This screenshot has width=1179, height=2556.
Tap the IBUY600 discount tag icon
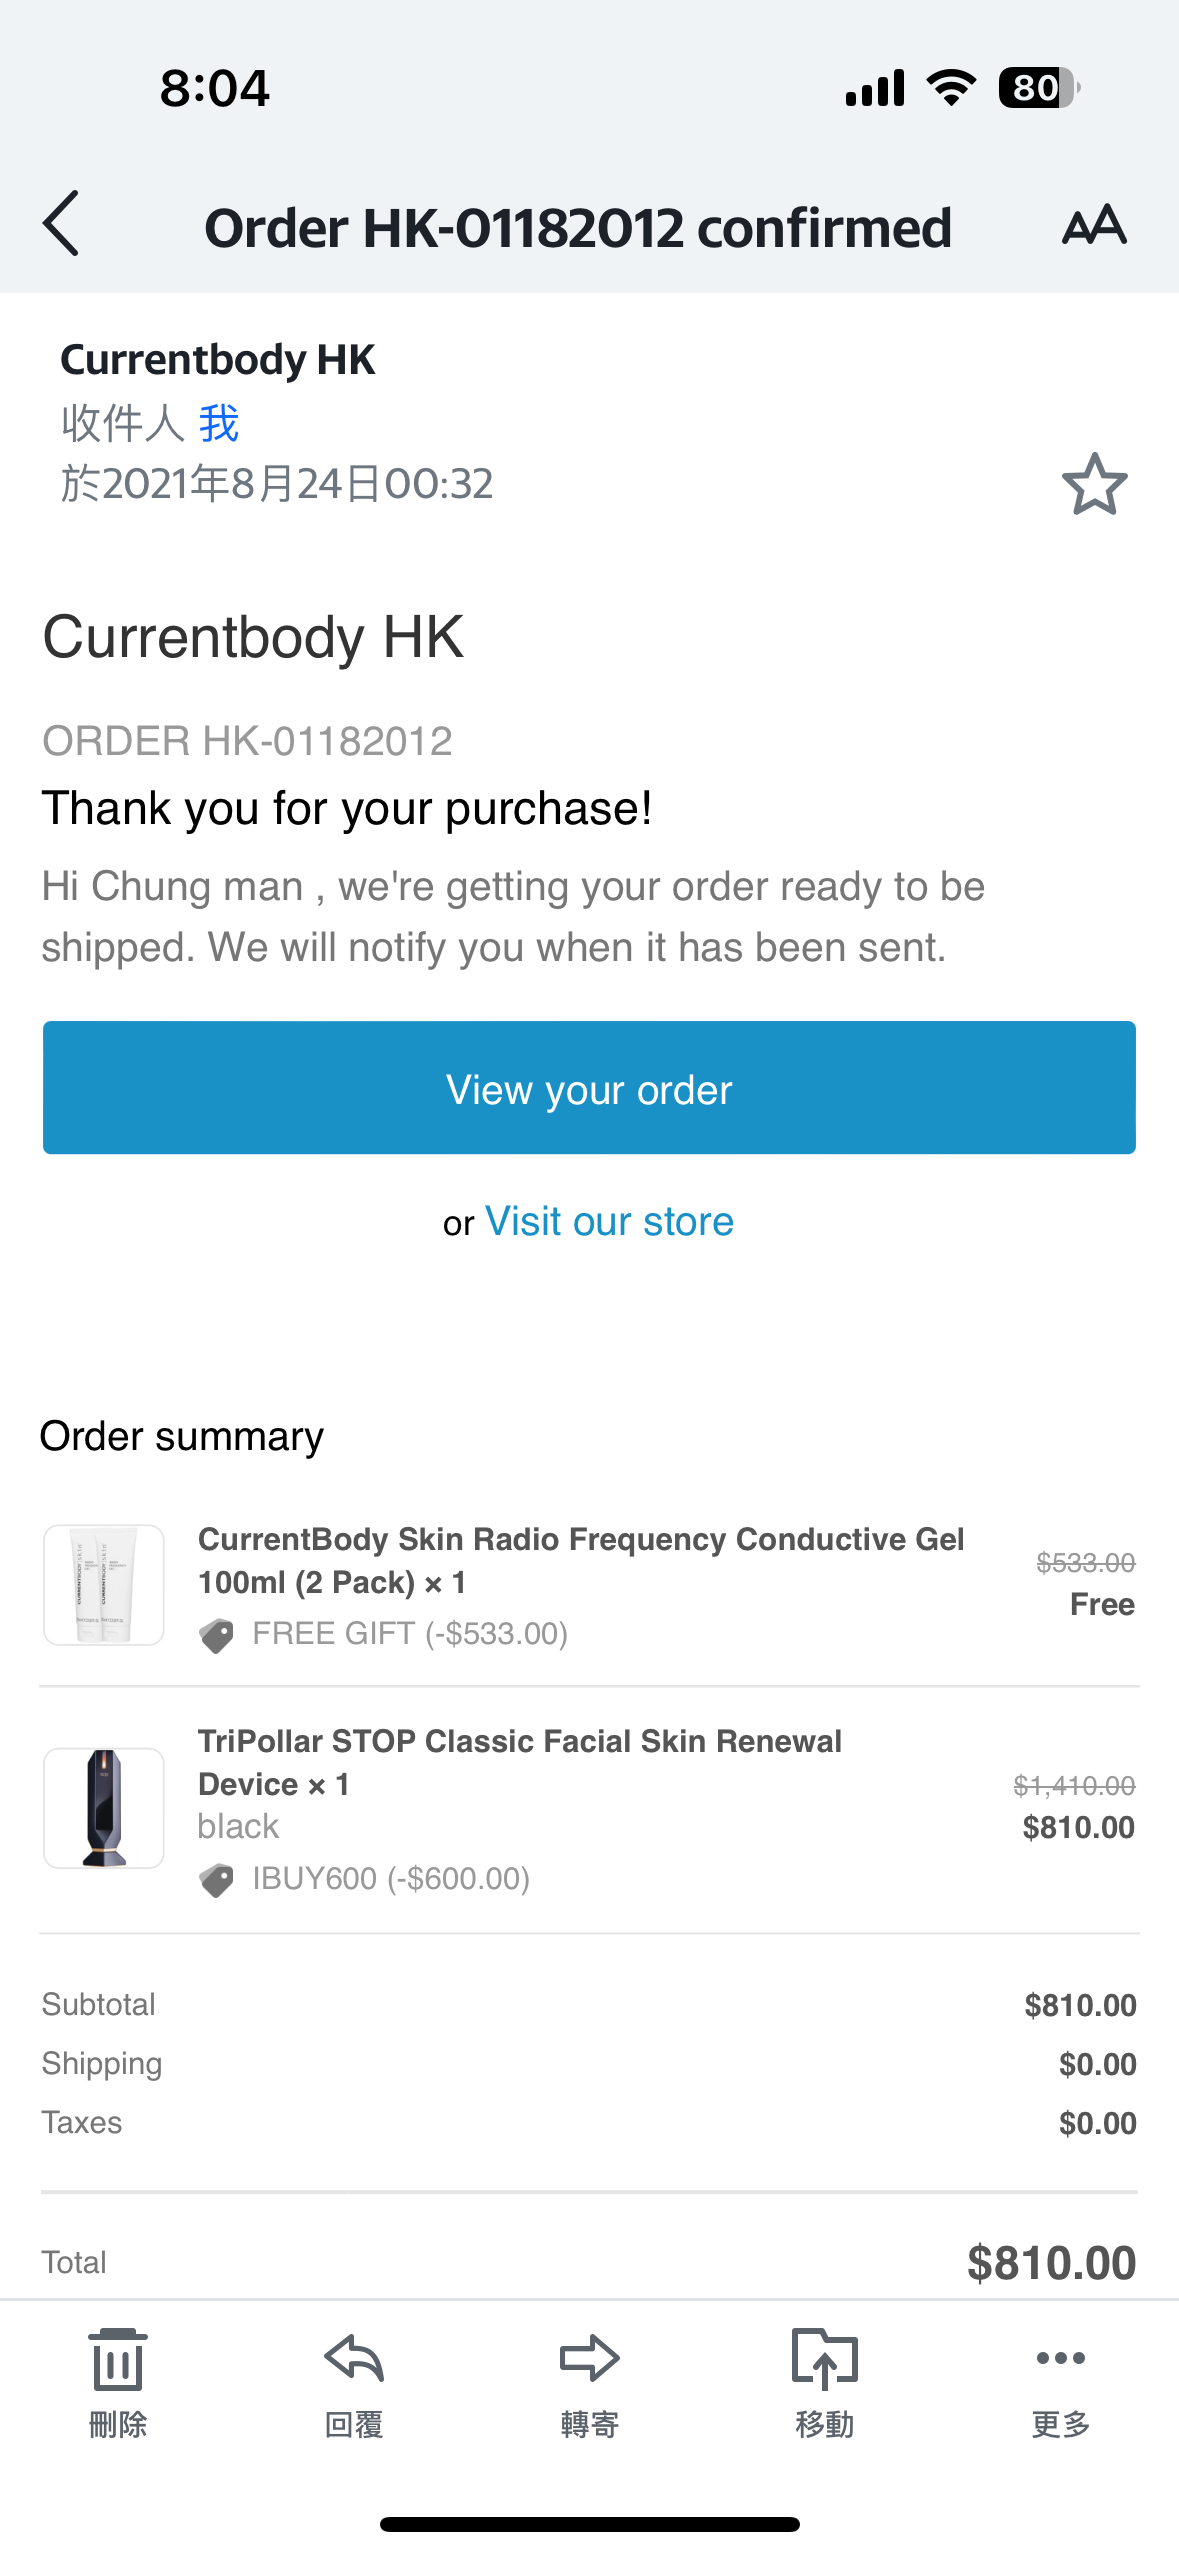click(216, 1880)
